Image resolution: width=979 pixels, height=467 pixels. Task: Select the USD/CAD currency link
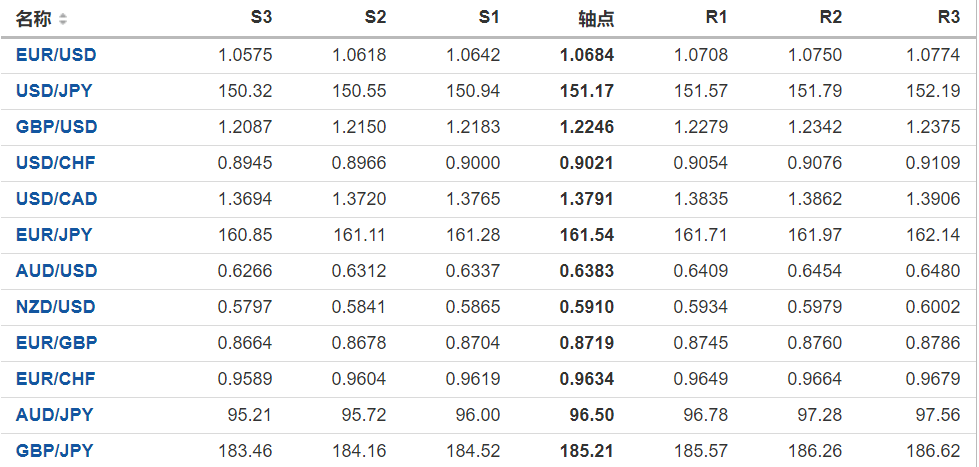(x=56, y=199)
